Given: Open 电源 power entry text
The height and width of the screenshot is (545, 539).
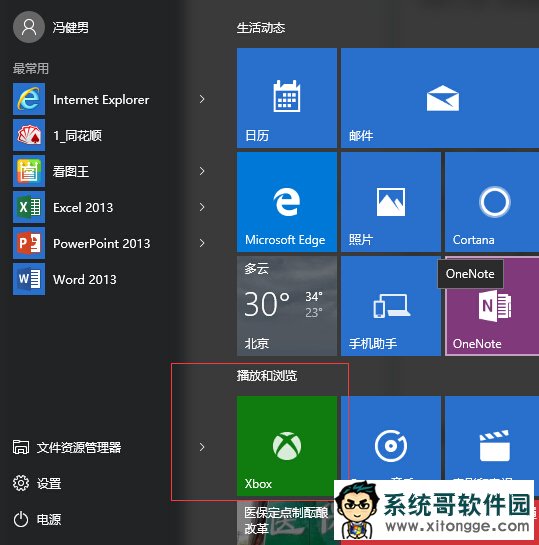Looking at the screenshot, I should (x=49, y=520).
